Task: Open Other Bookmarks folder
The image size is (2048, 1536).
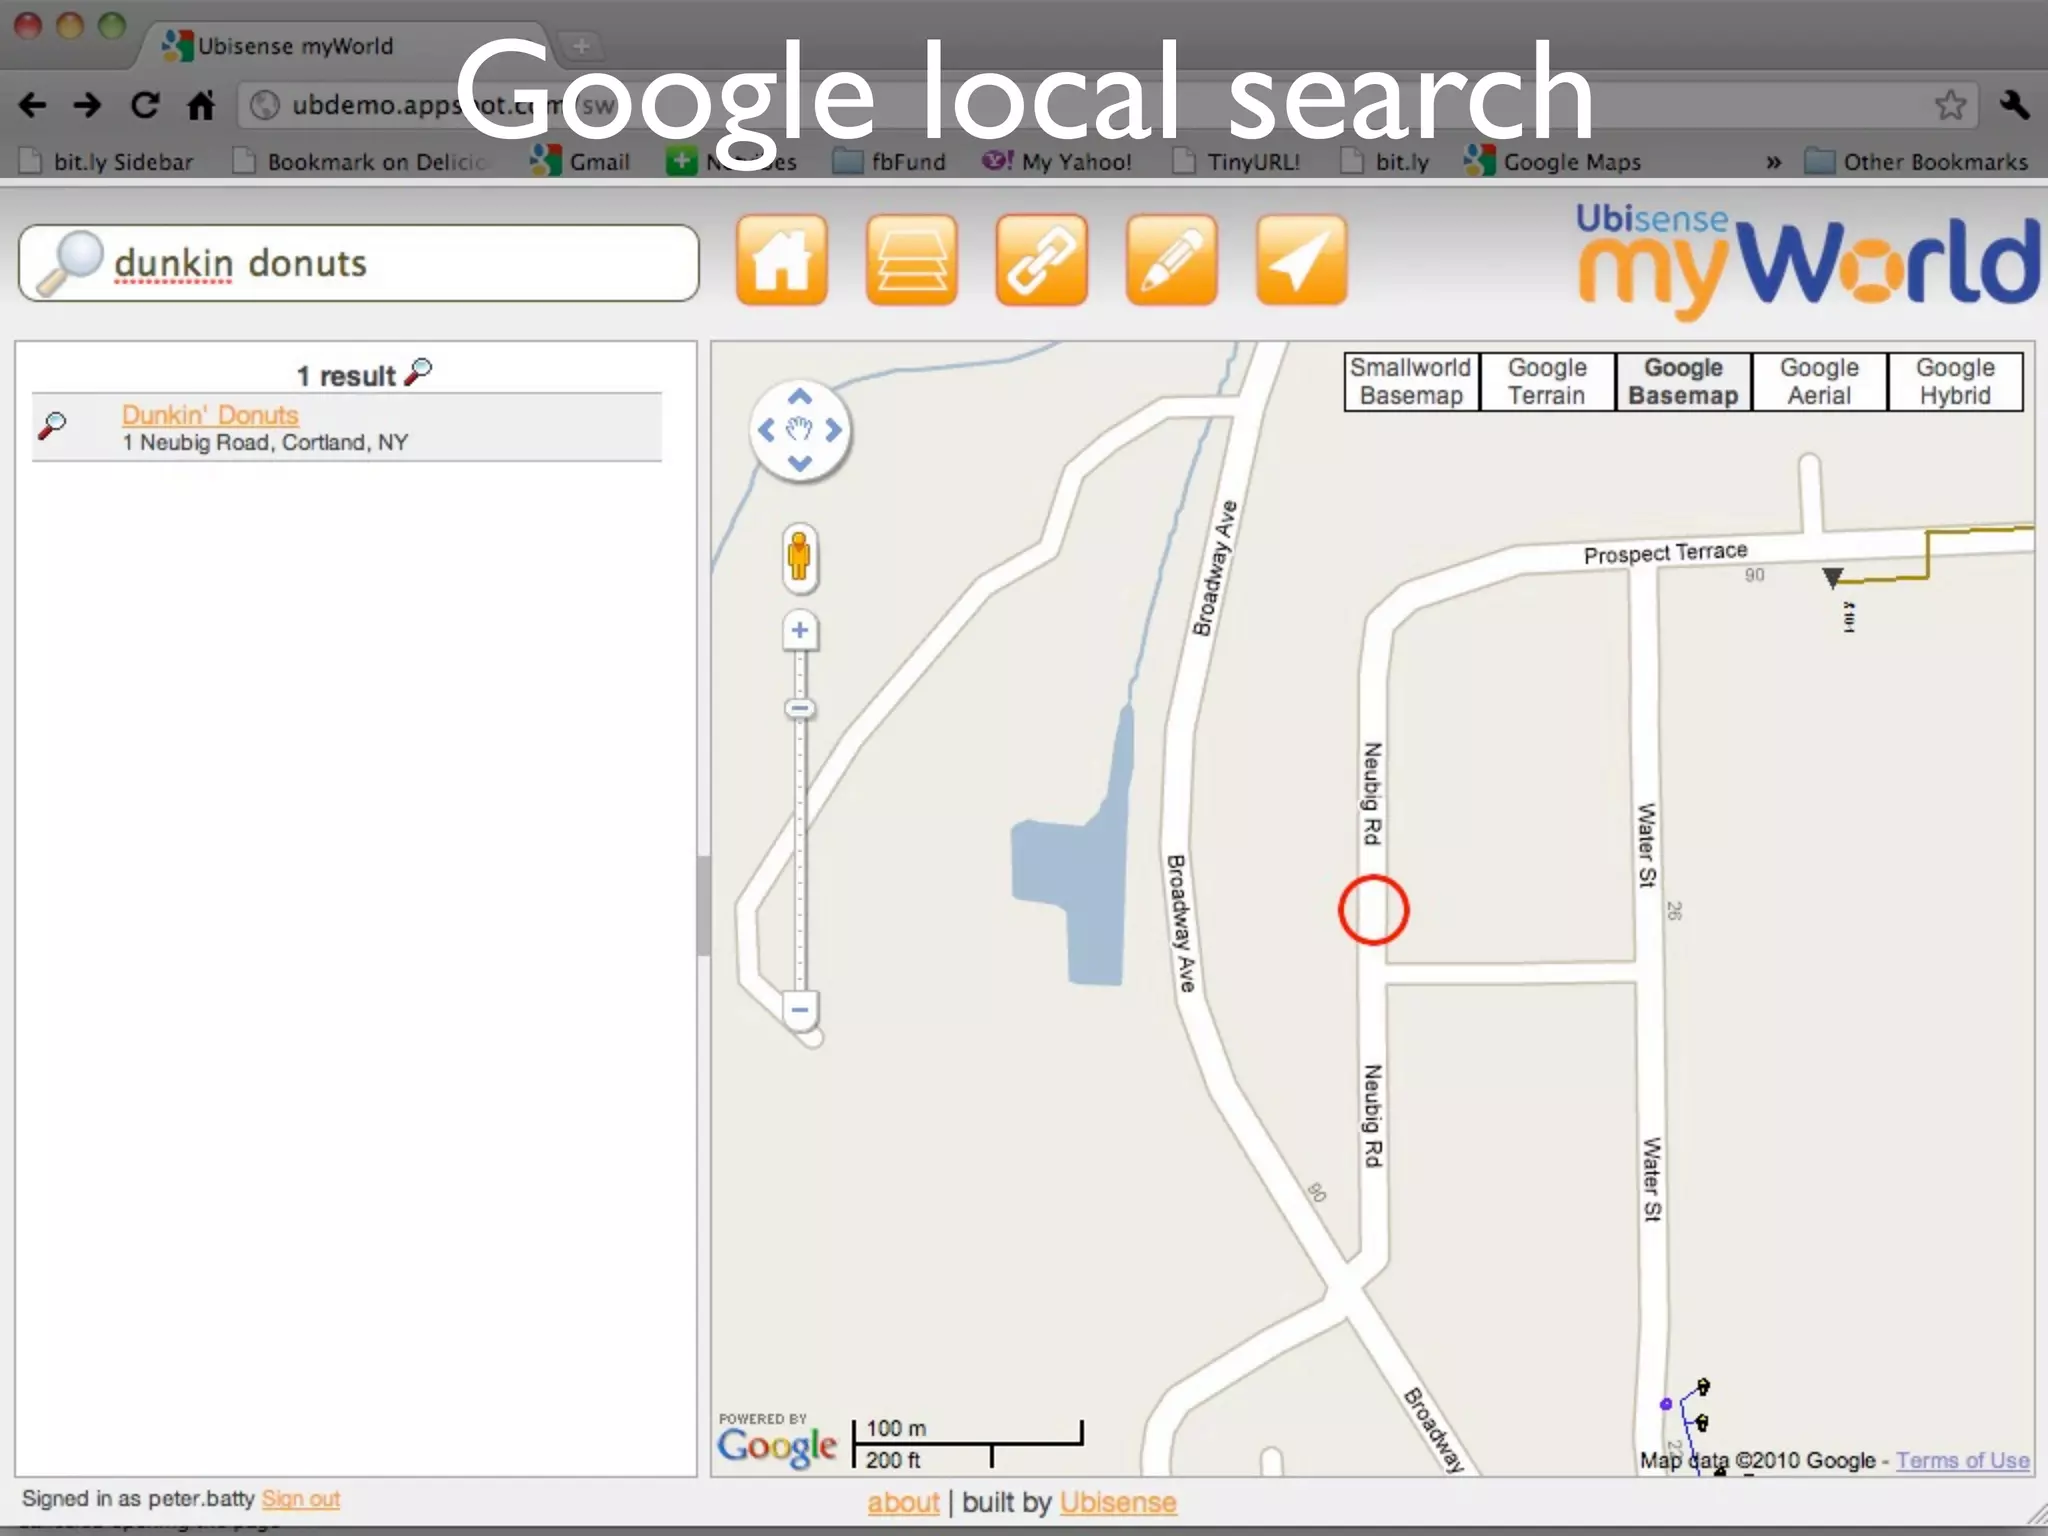Action: [x=1916, y=161]
